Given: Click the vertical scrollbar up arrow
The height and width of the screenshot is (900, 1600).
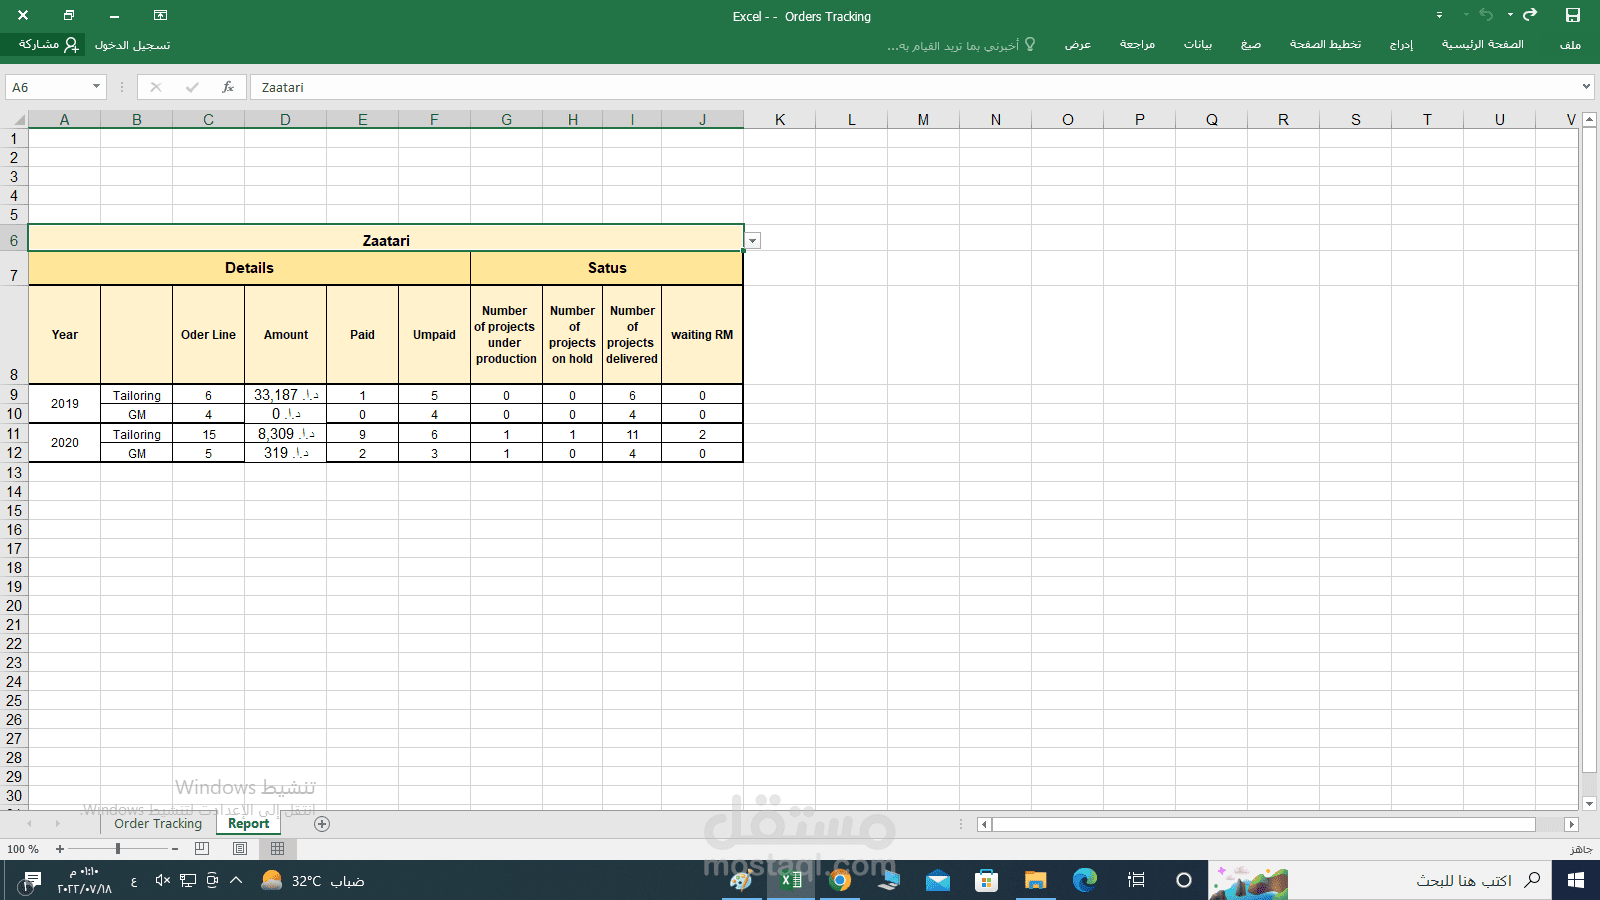Looking at the screenshot, I should coord(1589,119).
